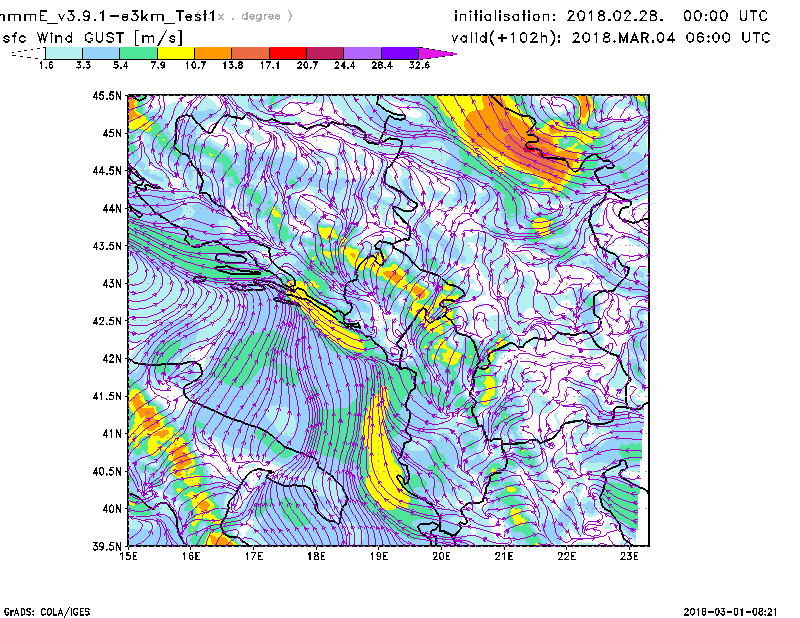Click the '23E' longitude label
This screenshot has height=618, width=800.
629,556
